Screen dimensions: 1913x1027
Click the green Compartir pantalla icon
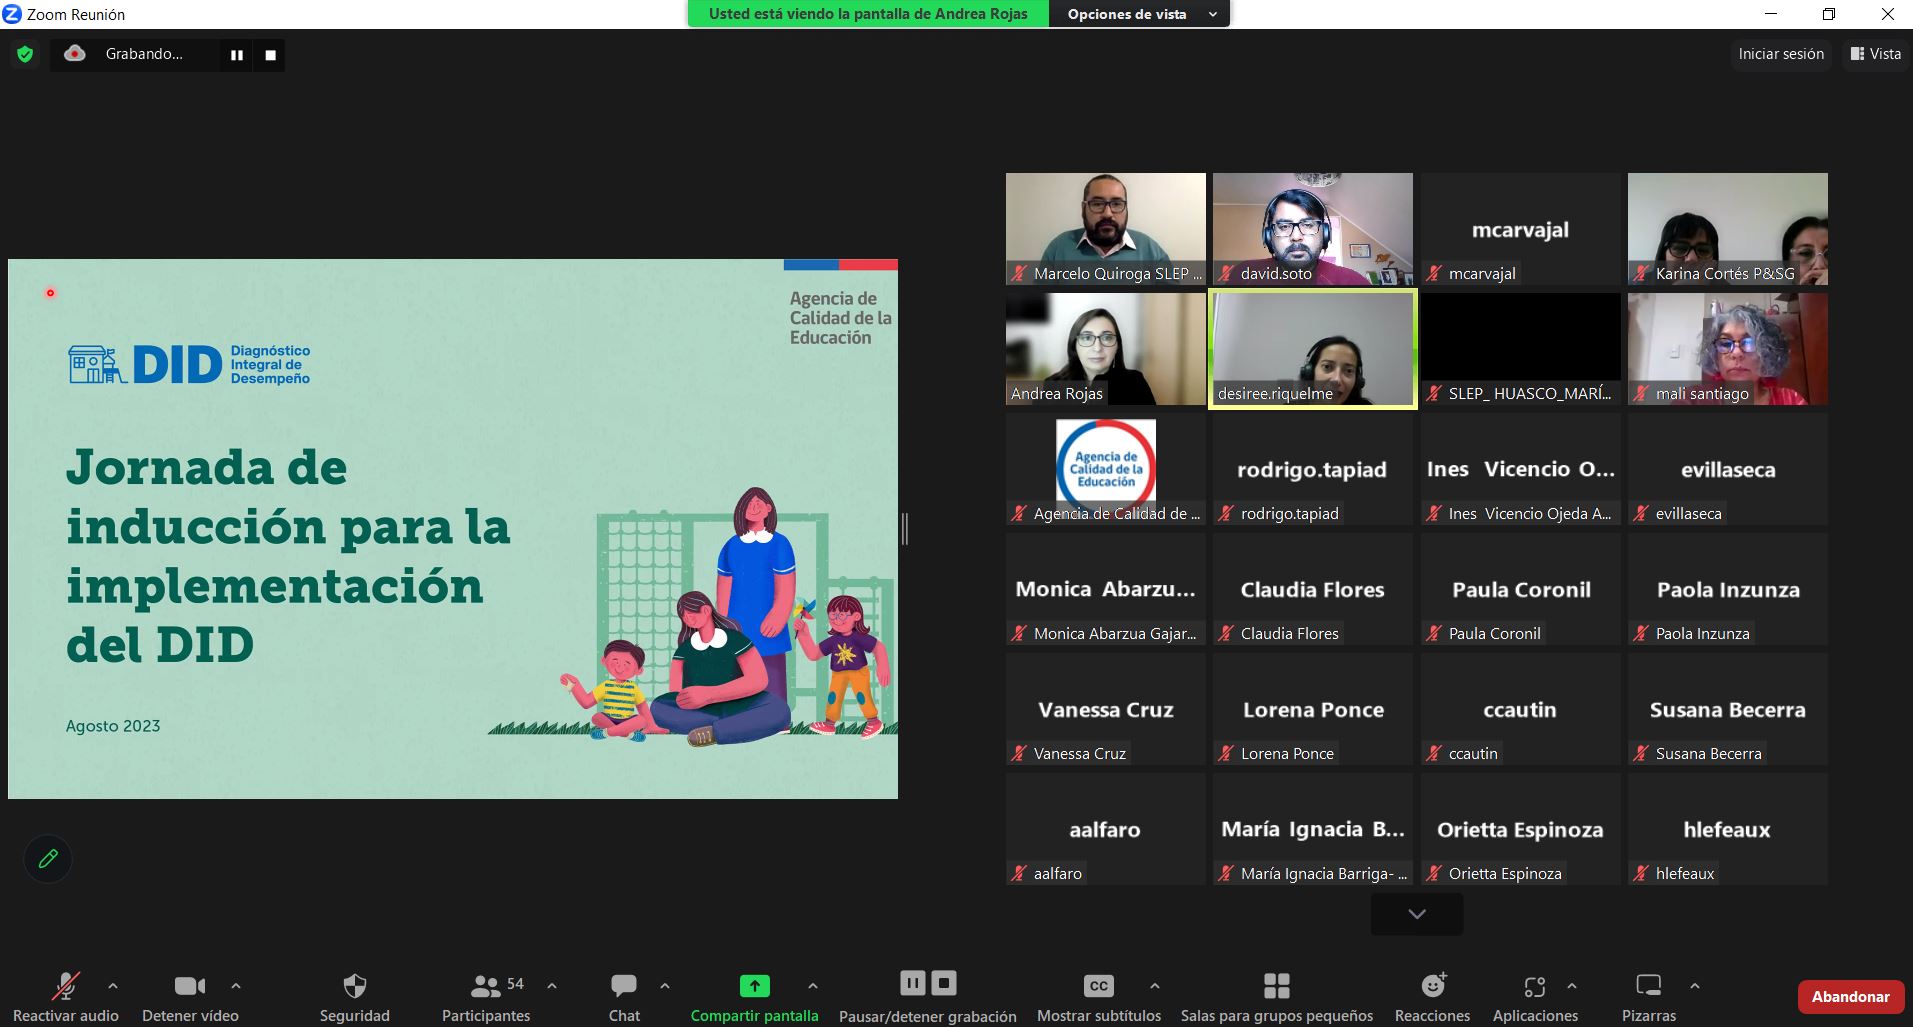[754, 986]
